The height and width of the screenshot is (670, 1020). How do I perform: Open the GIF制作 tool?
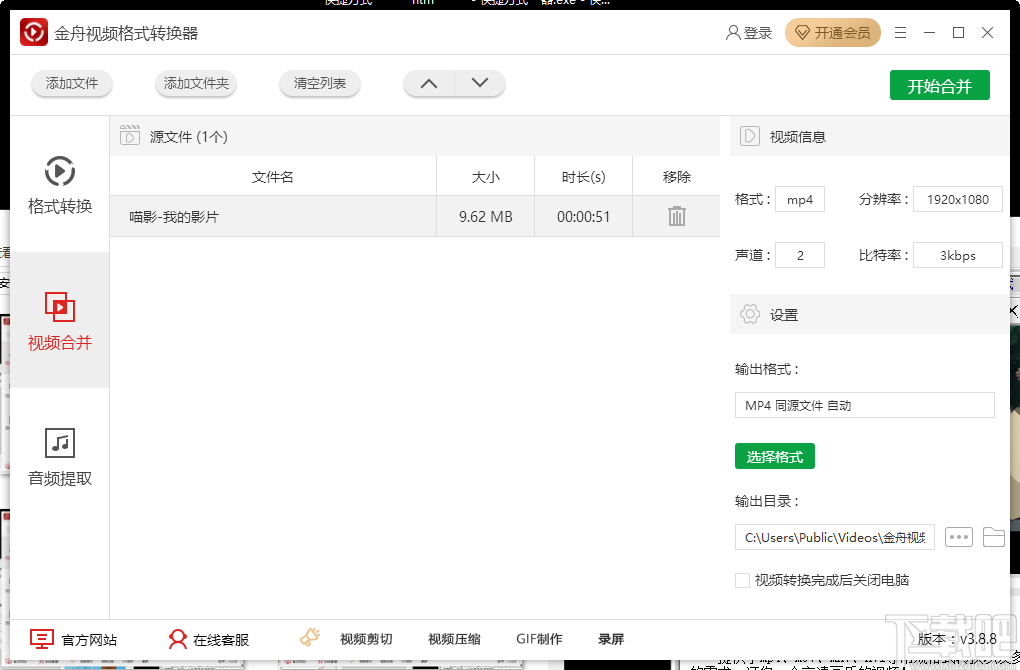540,638
